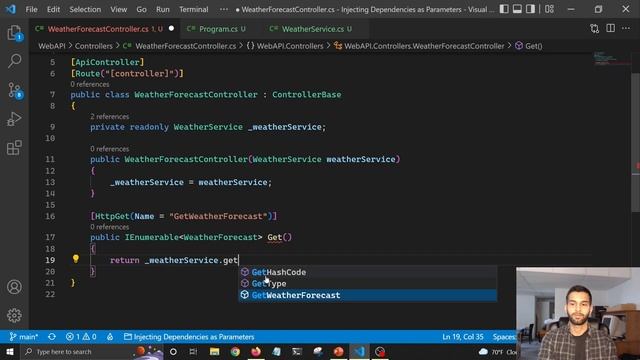Open the Run and Debug view
Screen dimensions: 640x360
pos(14,119)
